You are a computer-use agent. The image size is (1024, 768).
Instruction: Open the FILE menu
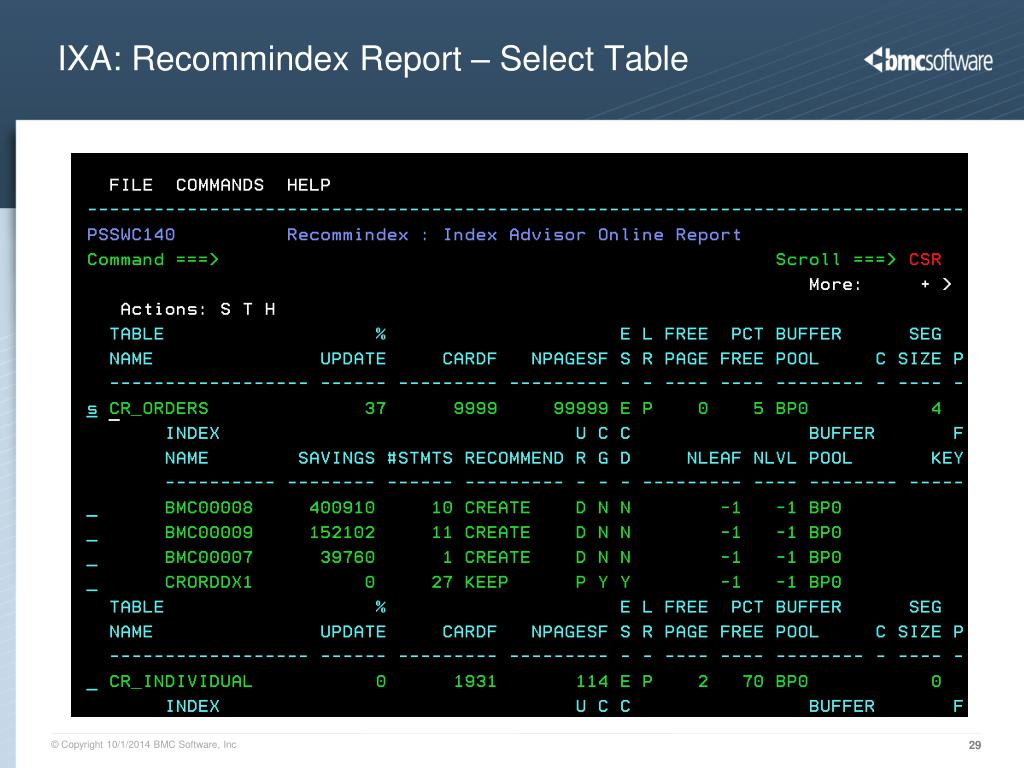[131, 185]
